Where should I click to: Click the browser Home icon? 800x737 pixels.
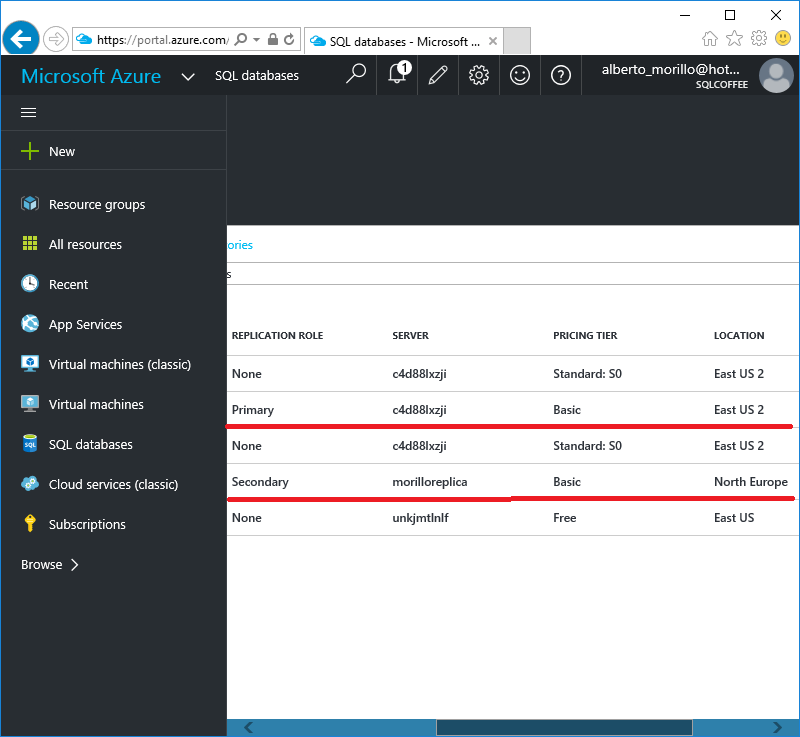710,38
